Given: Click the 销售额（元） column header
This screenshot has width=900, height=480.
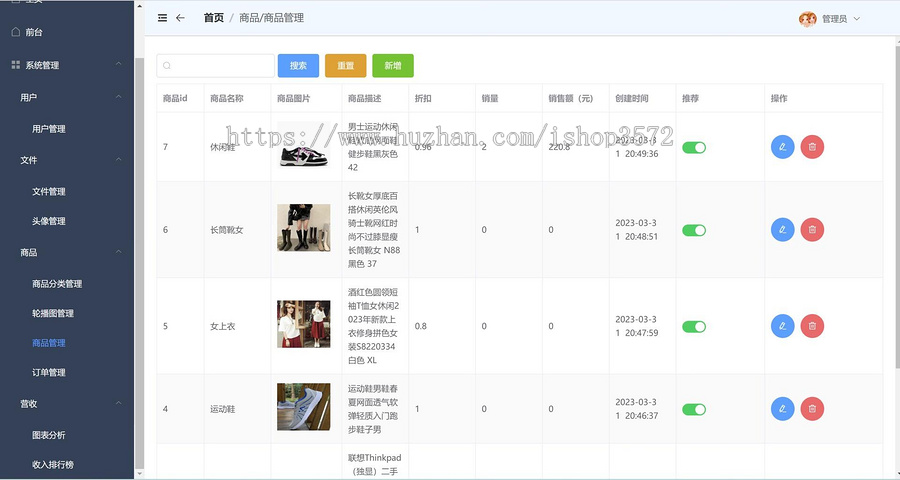Looking at the screenshot, I should pyautogui.click(x=571, y=98).
